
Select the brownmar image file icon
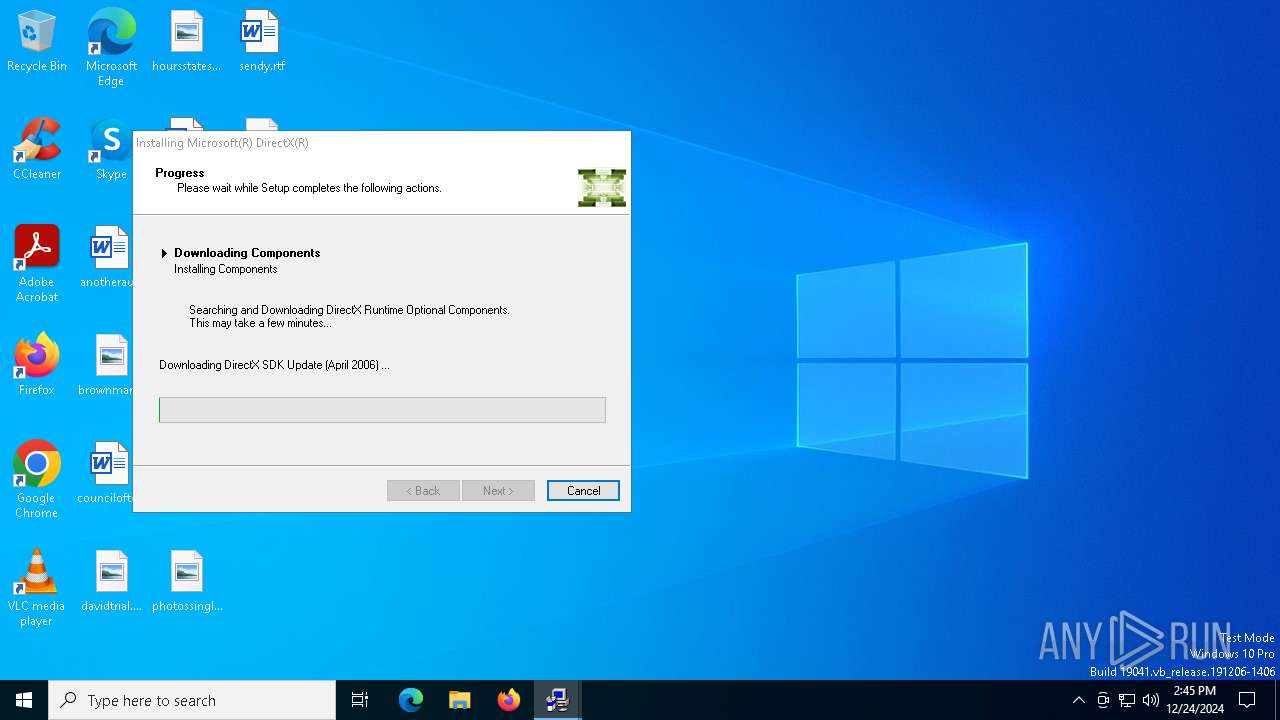[108, 365]
